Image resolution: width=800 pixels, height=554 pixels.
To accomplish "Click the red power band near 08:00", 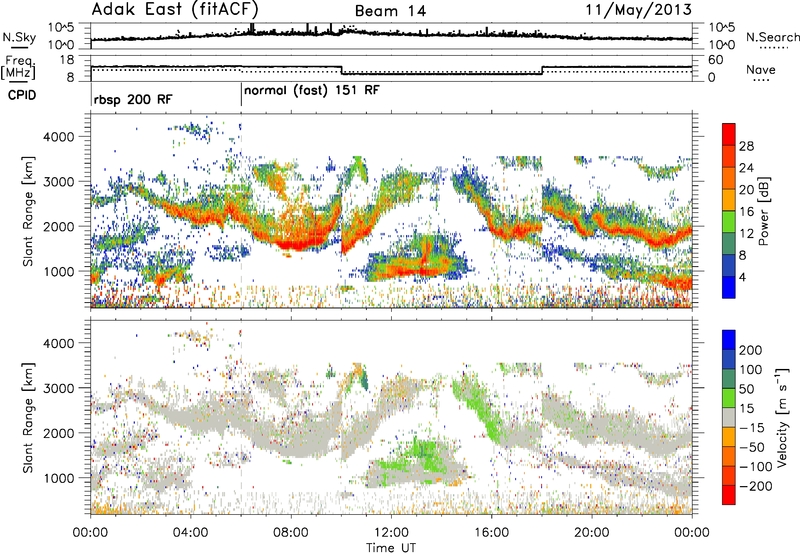I will pyautogui.click(x=298, y=243).
